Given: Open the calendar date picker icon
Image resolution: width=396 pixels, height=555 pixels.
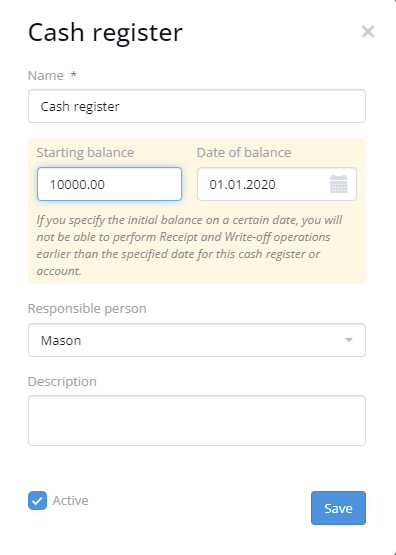Looking at the screenshot, I should [x=338, y=184].
